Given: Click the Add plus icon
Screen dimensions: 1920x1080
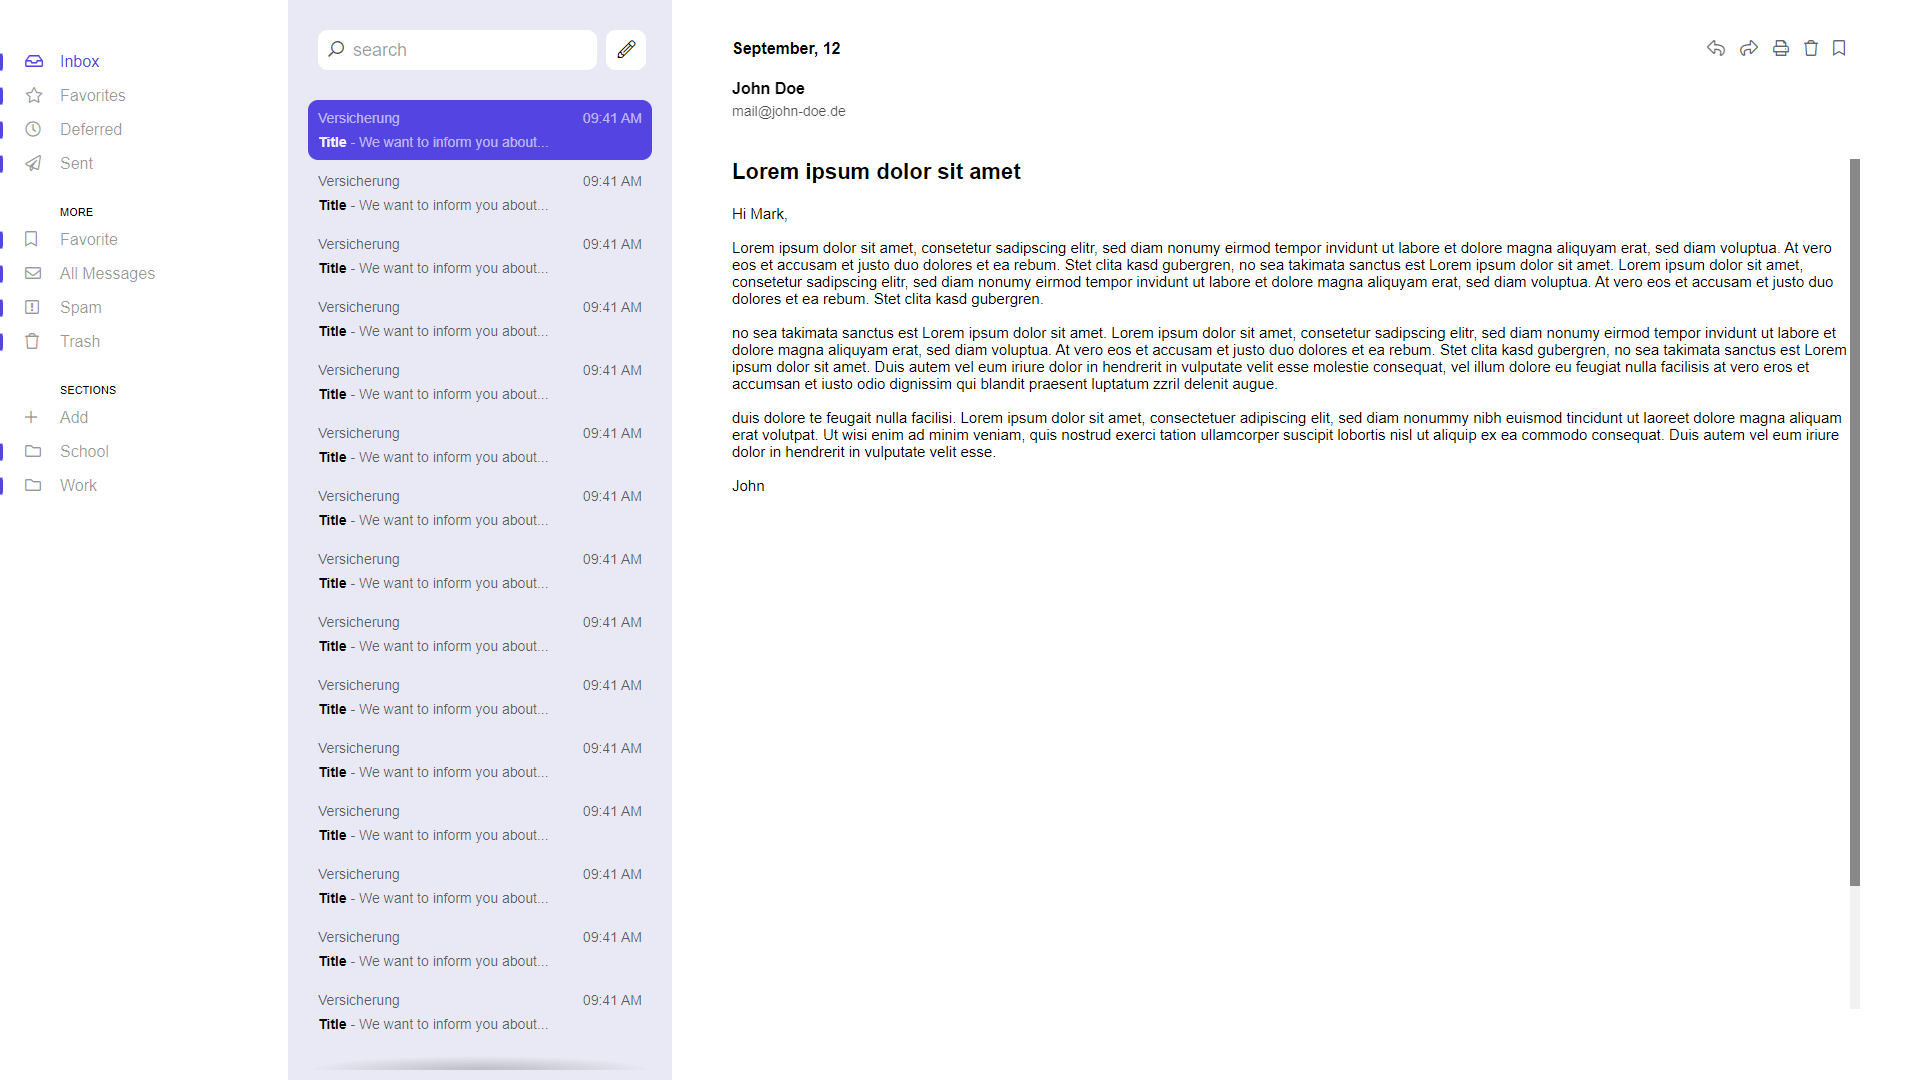Looking at the screenshot, I should [31, 417].
